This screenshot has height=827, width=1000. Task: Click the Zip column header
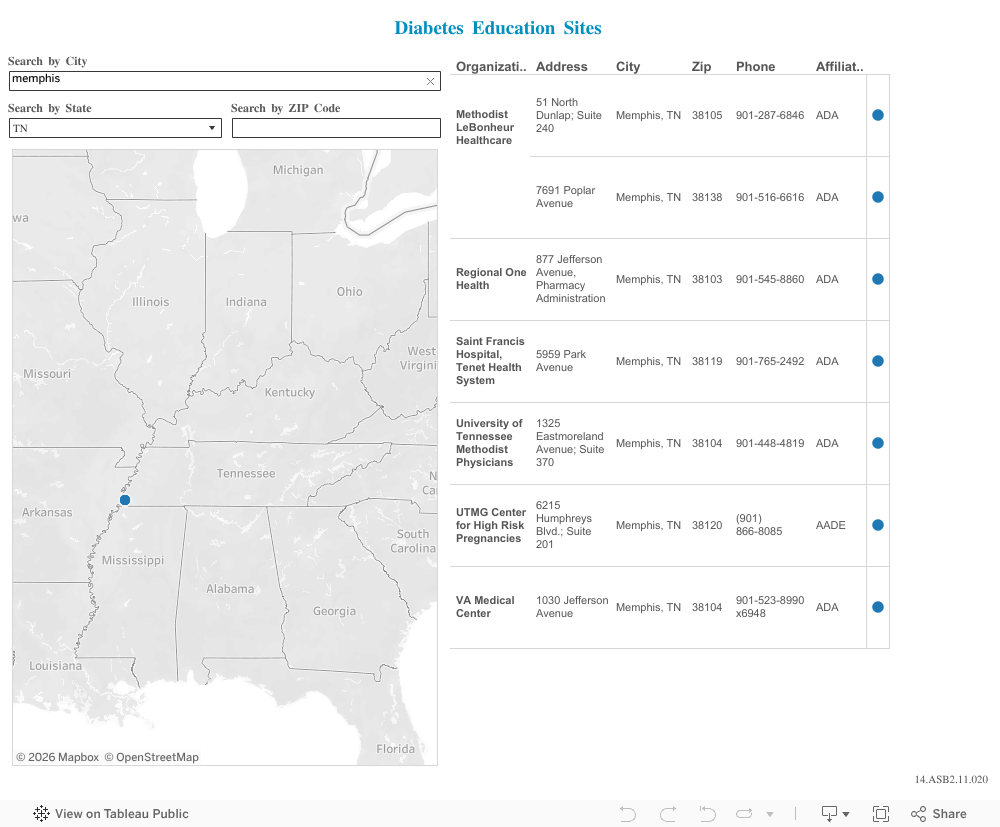[x=701, y=67]
